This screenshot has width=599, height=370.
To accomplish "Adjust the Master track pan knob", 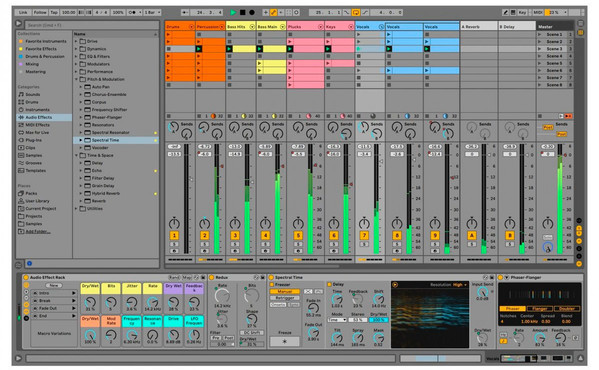I will pos(547,223).
